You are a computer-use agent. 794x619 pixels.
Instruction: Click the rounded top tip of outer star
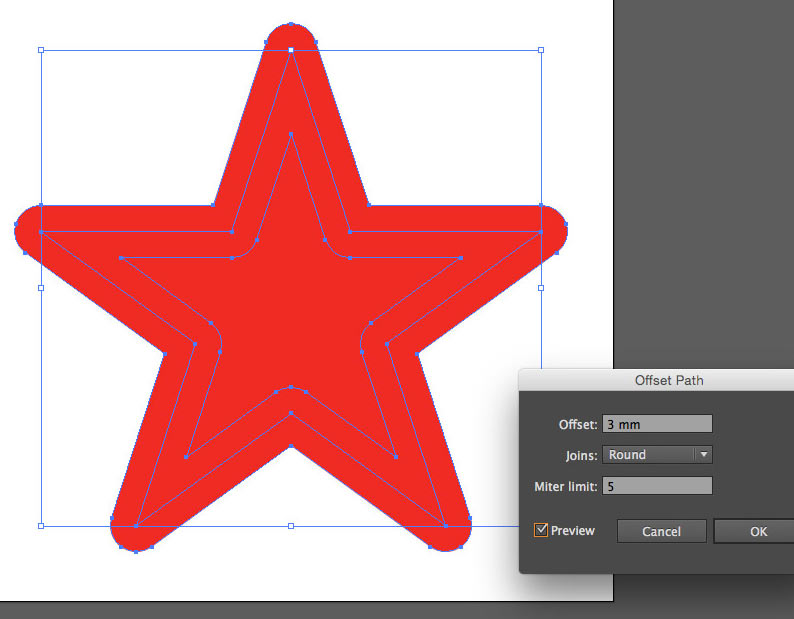tap(291, 30)
